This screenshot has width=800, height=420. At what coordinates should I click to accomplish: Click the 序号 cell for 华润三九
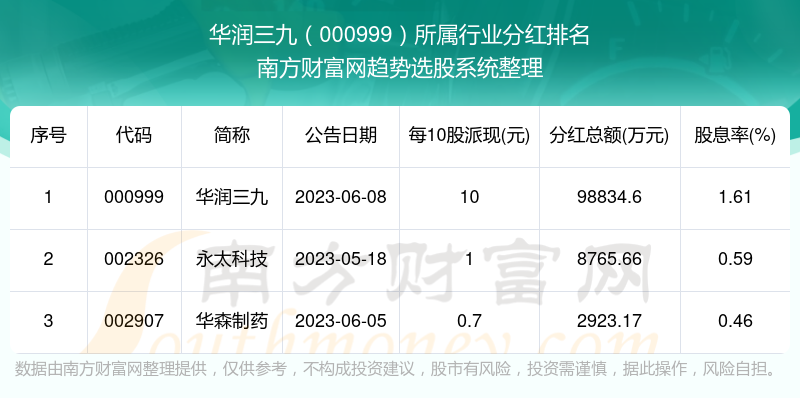tap(48, 197)
